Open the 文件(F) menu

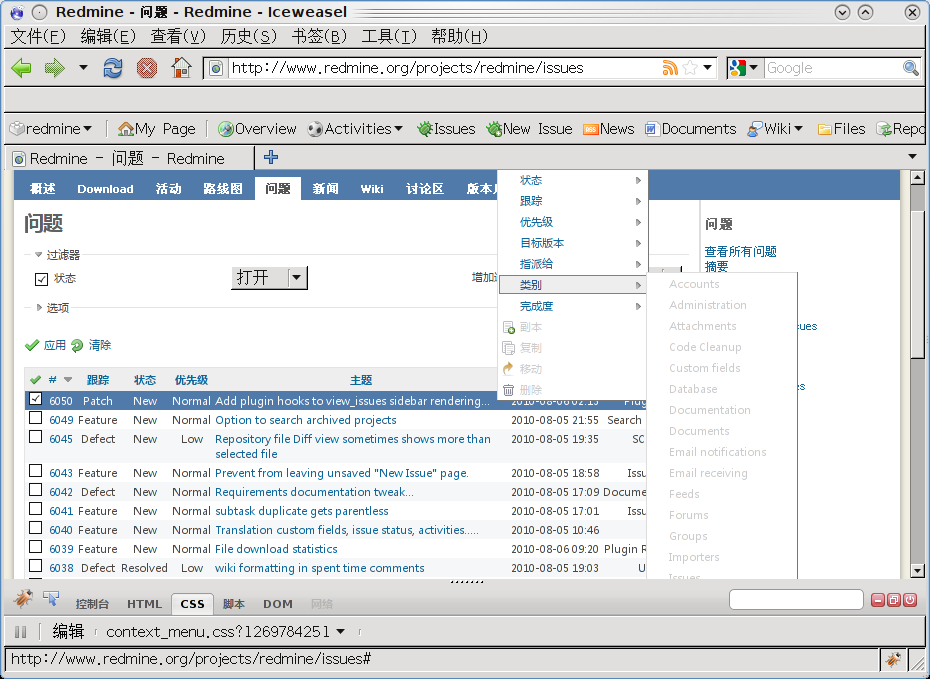coord(38,36)
